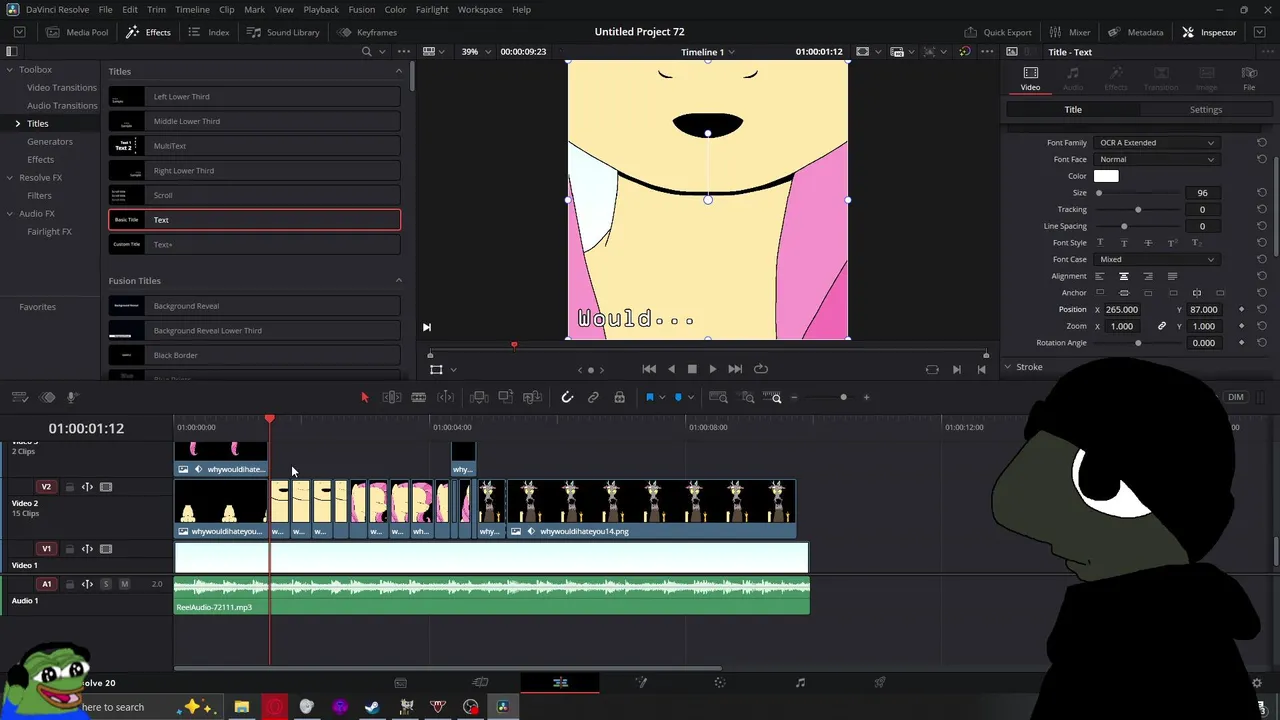Open the flag color dropdown arrow
The image size is (1280, 720).
[661, 398]
